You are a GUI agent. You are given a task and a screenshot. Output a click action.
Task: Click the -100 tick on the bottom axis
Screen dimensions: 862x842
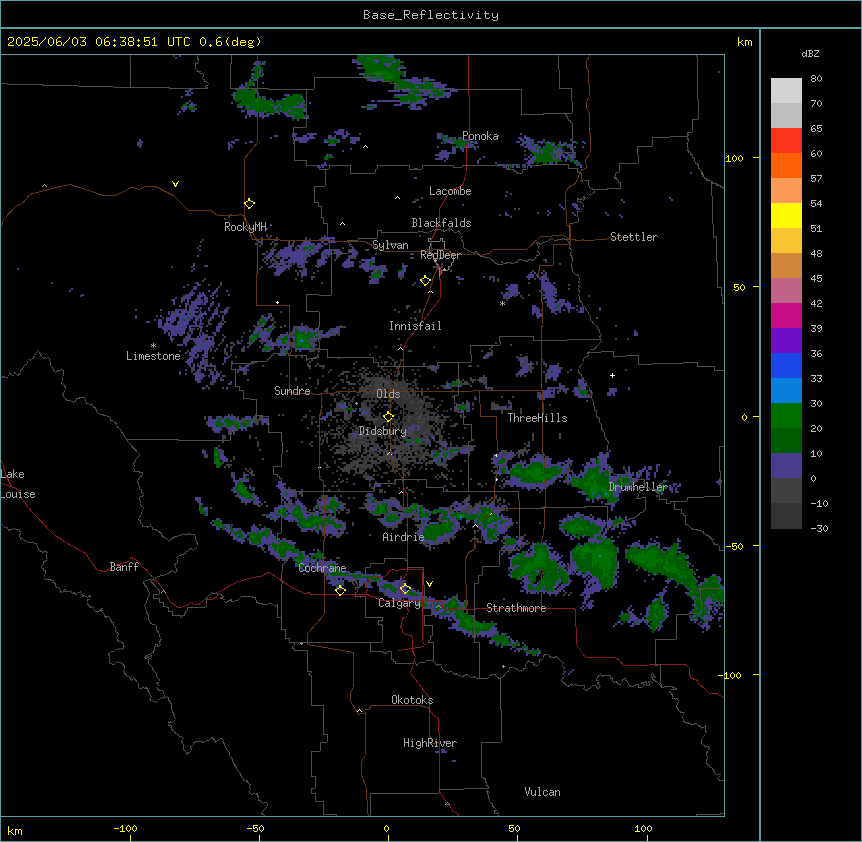[125, 828]
